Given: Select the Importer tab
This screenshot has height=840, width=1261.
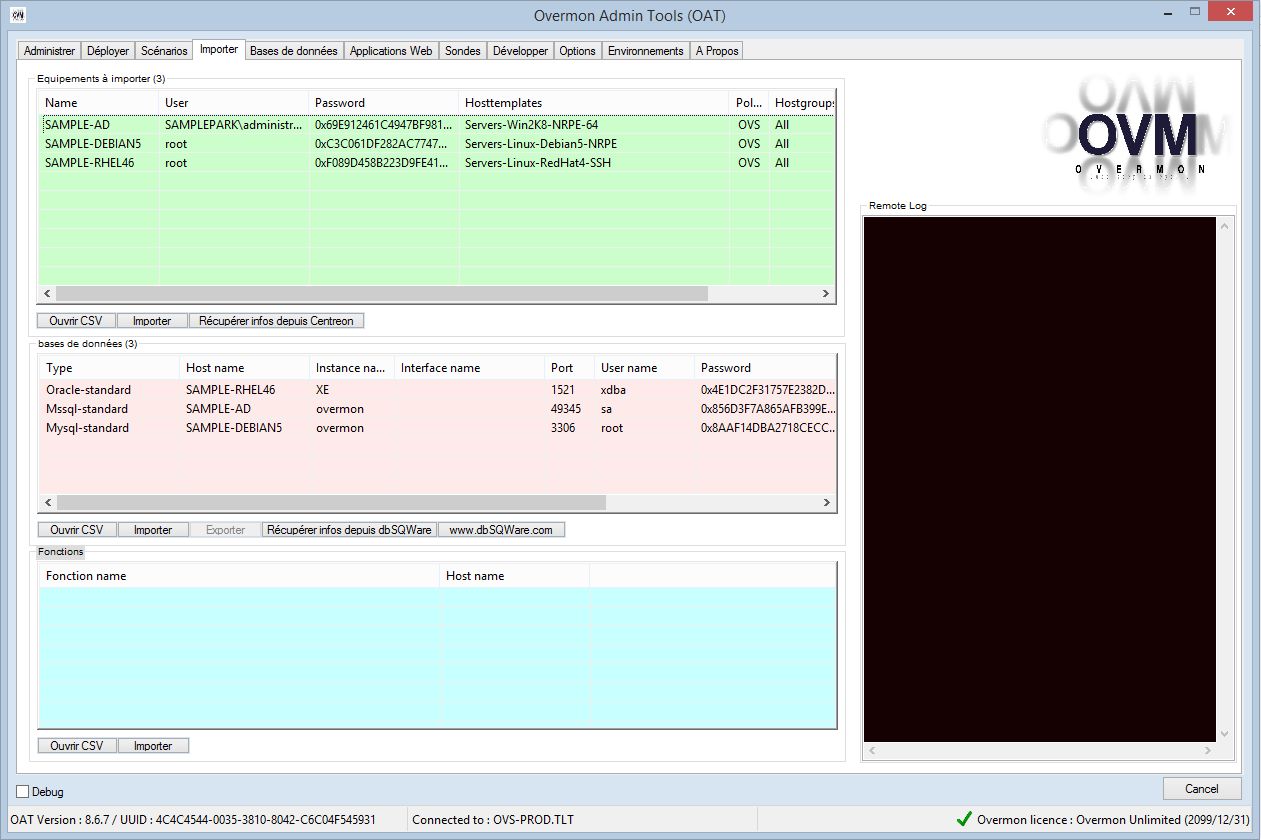Looking at the screenshot, I should 219,49.
